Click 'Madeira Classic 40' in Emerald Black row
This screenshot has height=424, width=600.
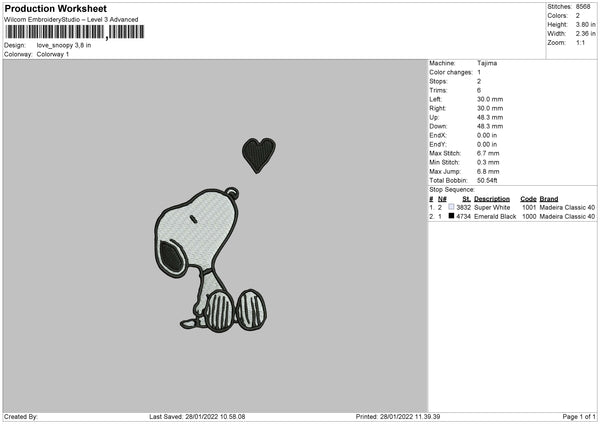tap(567, 217)
